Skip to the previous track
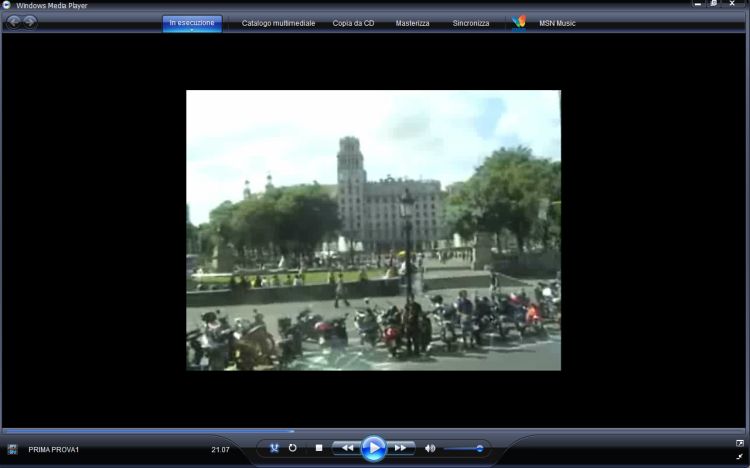This screenshot has height=468, width=750. click(346, 448)
